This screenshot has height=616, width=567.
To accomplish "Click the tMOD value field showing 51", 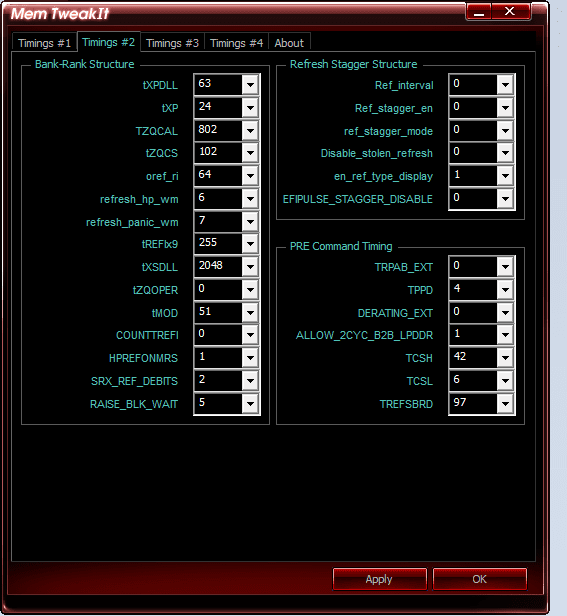I will pos(218,312).
